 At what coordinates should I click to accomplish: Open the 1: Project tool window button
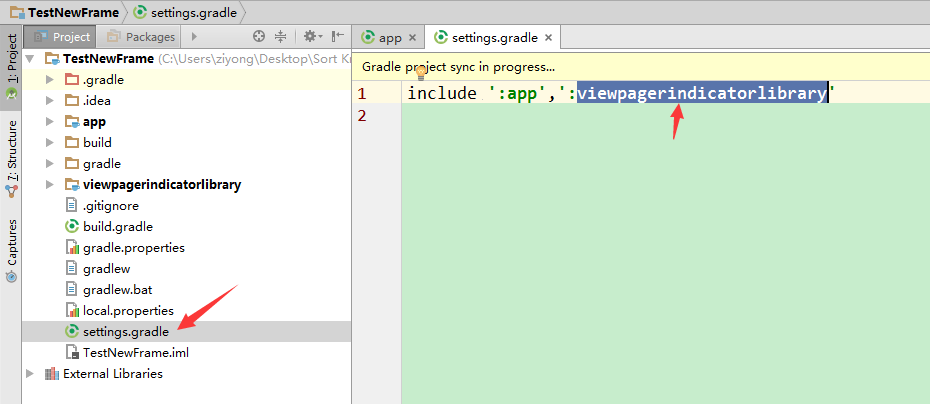(11, 66)
